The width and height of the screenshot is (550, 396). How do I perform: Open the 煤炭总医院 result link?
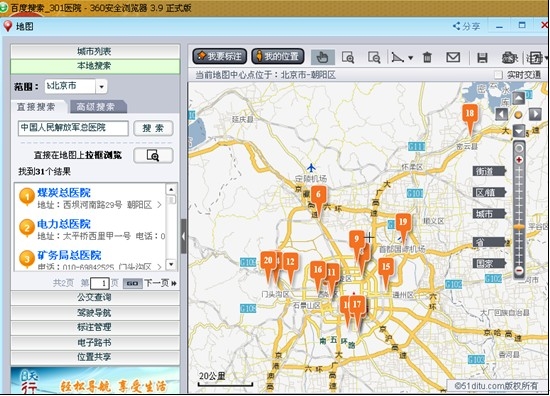(x=64, y=192)
